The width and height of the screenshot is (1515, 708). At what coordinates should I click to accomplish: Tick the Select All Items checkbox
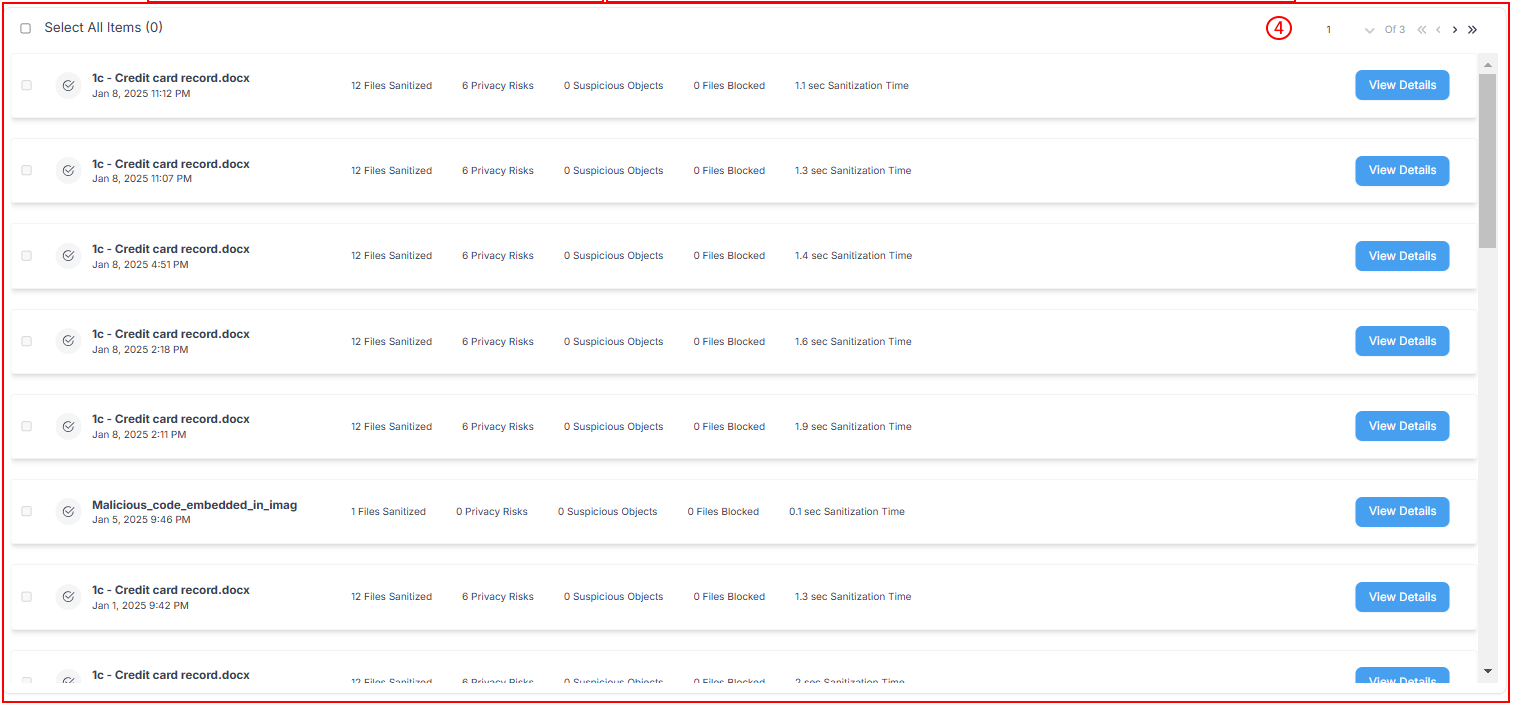tap(26, 28)
